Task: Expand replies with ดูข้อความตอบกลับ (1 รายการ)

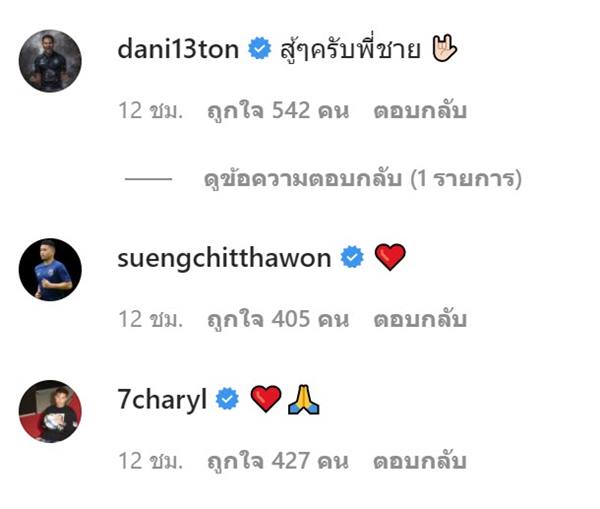Action: 363,179
